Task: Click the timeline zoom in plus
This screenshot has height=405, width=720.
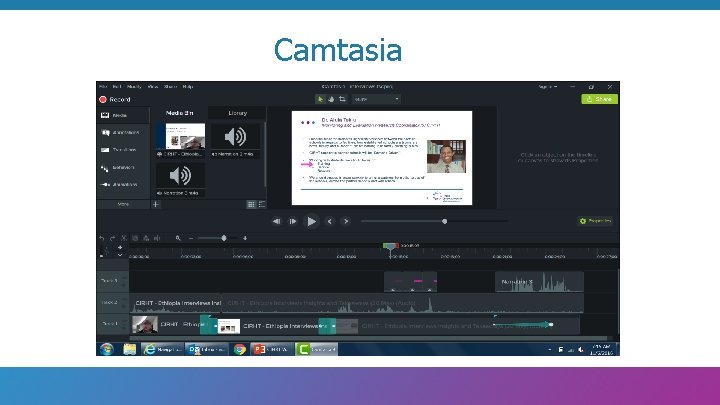Action: pyautogui.click(x=245, y=238)
